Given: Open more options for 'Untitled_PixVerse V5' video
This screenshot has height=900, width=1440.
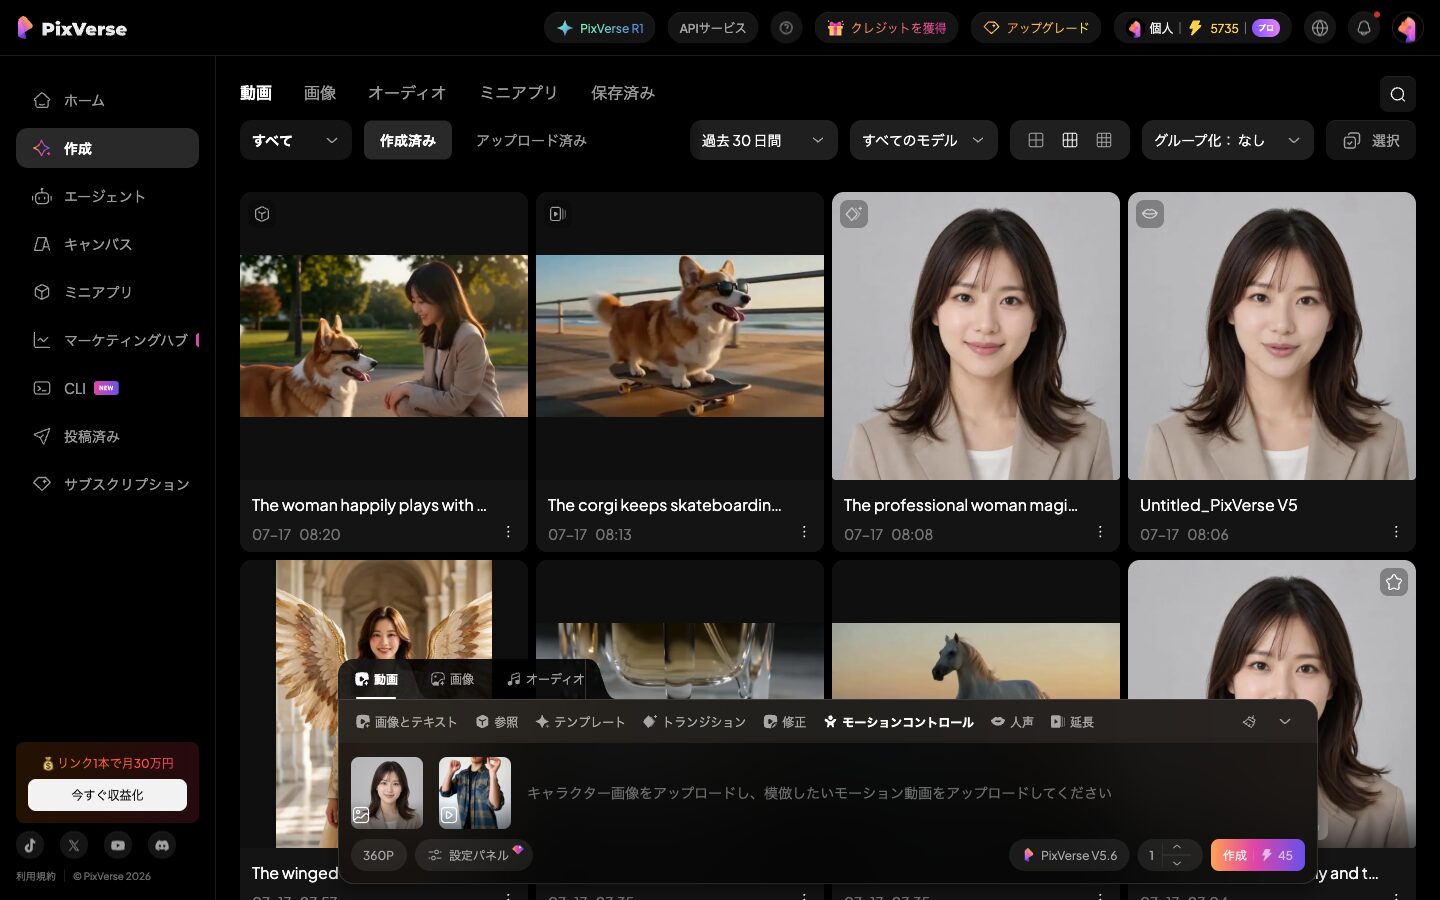Looking at the screenshot, I should click(1396, 532).
